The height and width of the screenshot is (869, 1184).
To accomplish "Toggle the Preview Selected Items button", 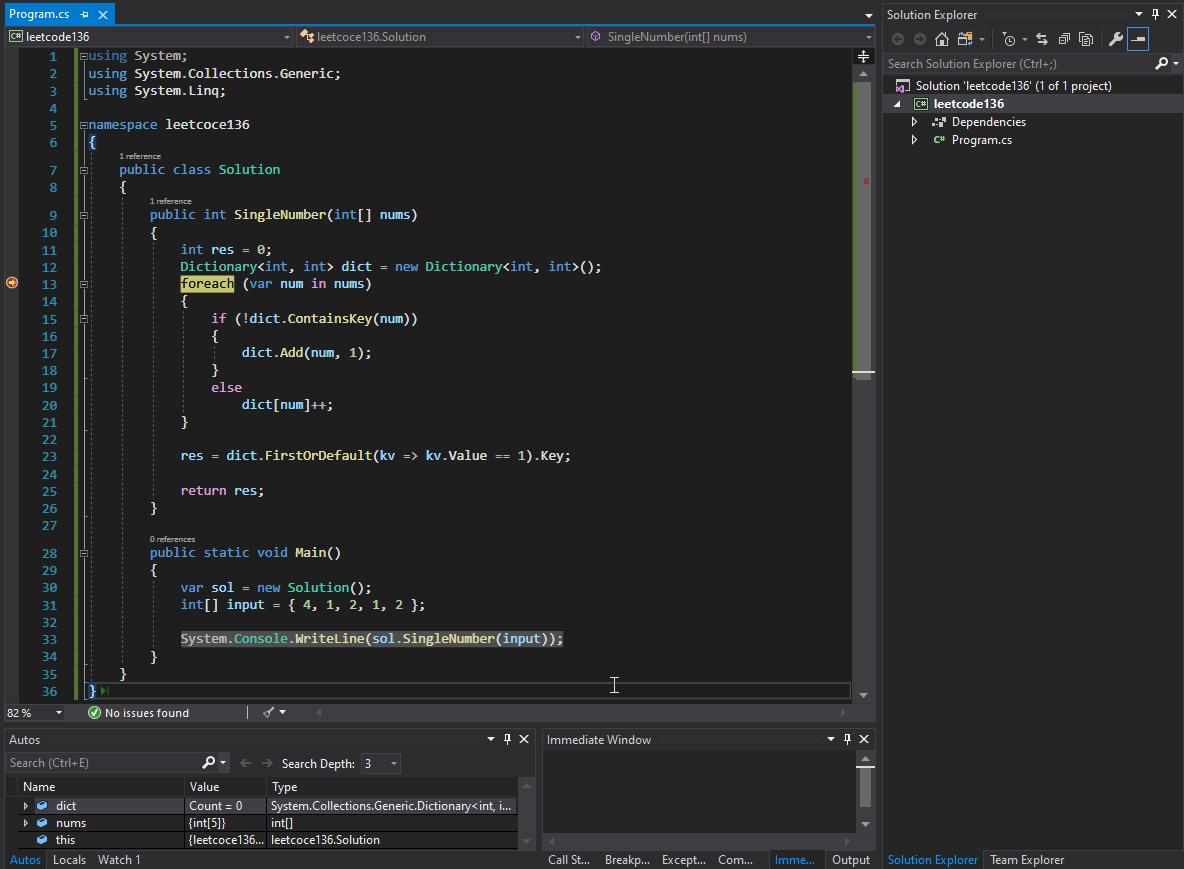I will tap(1138, 39).
